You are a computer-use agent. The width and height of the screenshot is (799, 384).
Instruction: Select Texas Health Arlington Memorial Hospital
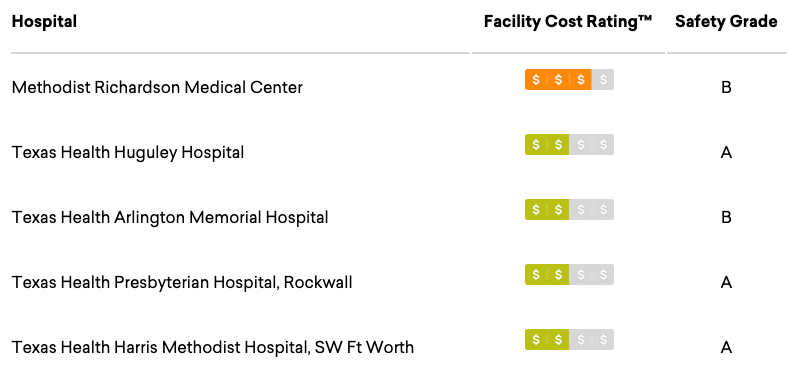[x=170, y=217]
